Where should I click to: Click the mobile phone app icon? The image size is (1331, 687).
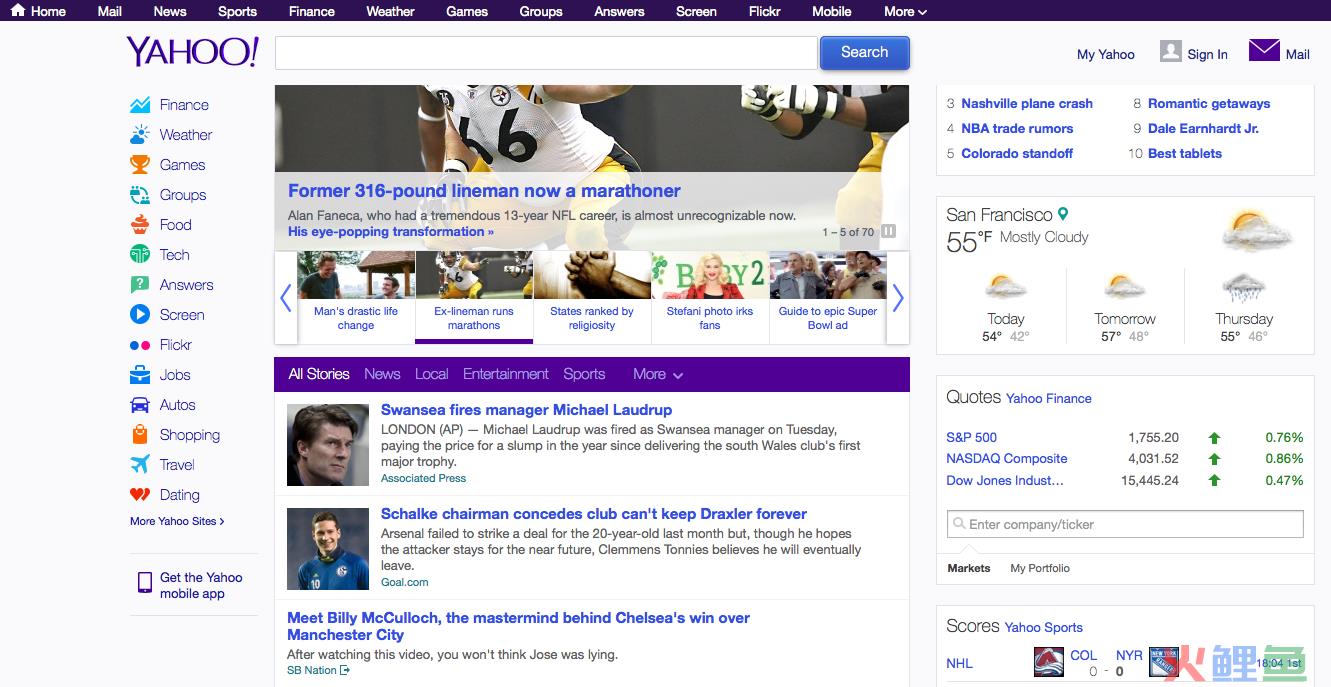(145, 583)
